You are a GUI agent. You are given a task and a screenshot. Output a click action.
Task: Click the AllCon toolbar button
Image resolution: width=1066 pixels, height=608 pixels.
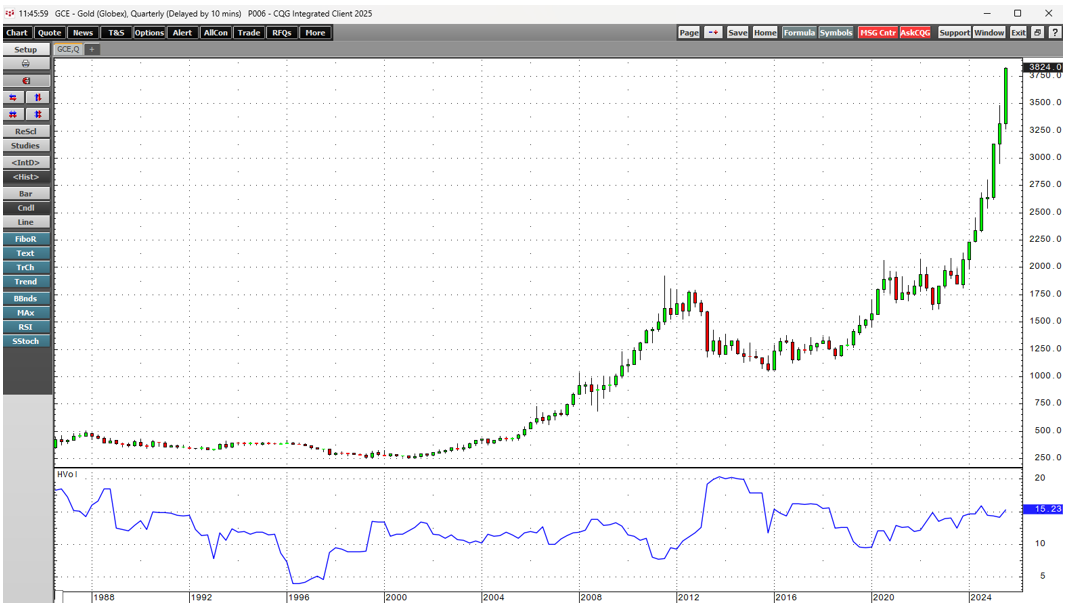[216, 33]
